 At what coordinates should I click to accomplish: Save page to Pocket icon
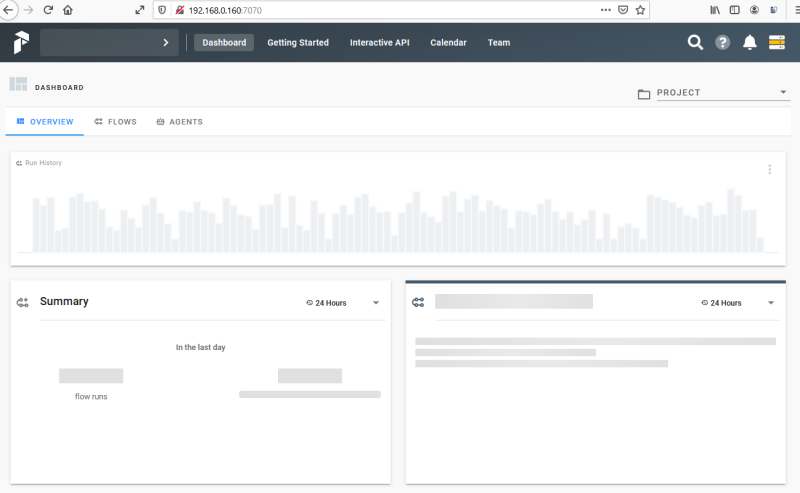(623, 10)
